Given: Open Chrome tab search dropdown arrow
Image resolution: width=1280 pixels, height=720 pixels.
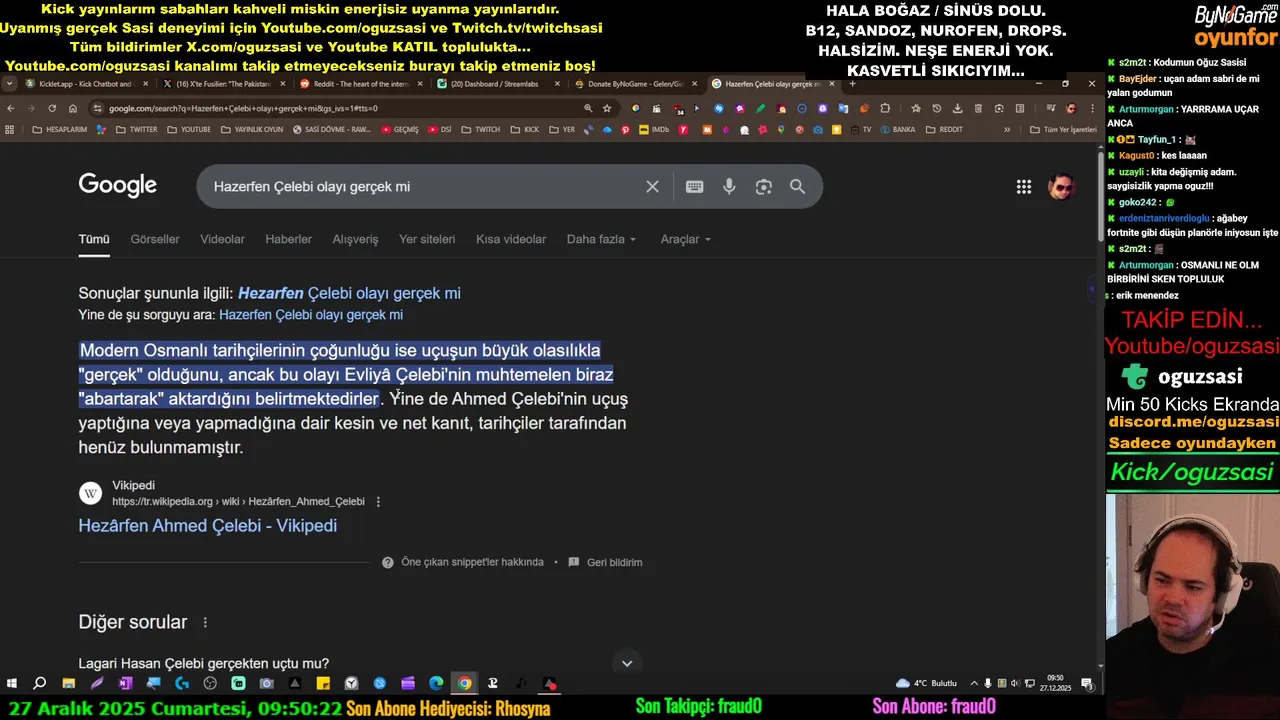Looking at the screenshot, I should coord(10,84).
